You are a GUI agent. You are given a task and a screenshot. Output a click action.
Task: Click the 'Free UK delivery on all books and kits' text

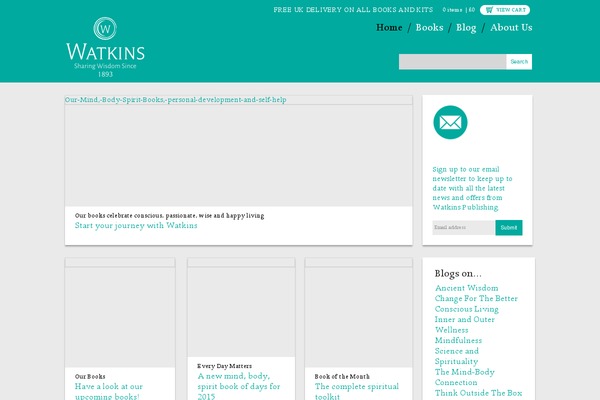pos(353,10)
